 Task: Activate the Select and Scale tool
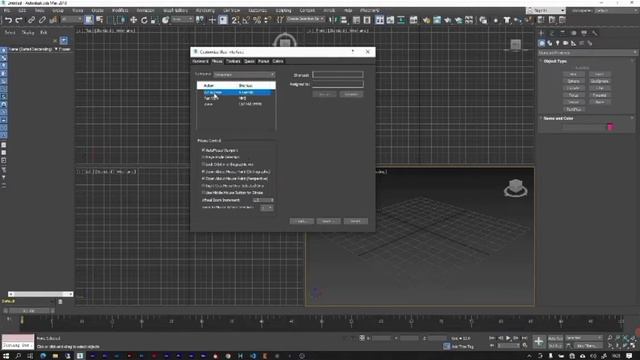tap(154, 20)
